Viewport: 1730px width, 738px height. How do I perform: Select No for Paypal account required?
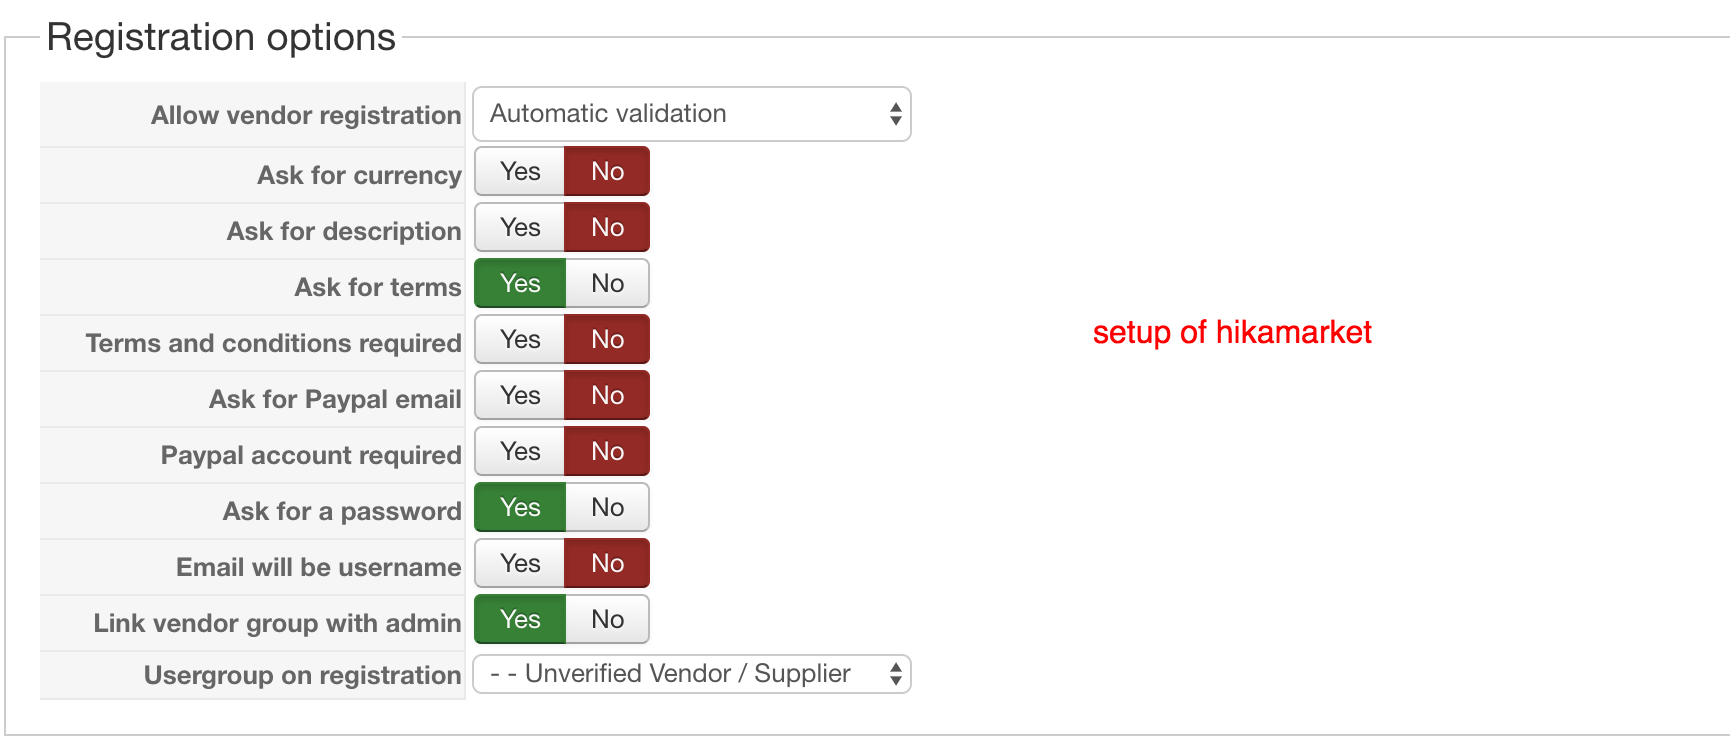607,452
